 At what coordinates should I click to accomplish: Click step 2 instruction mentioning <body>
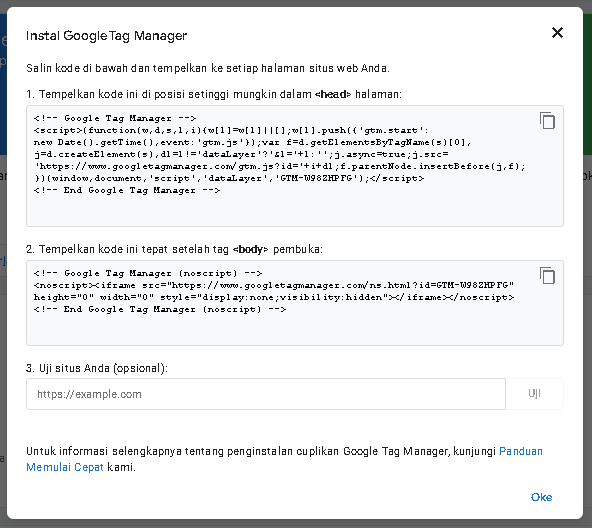click(x=174, y=249)
